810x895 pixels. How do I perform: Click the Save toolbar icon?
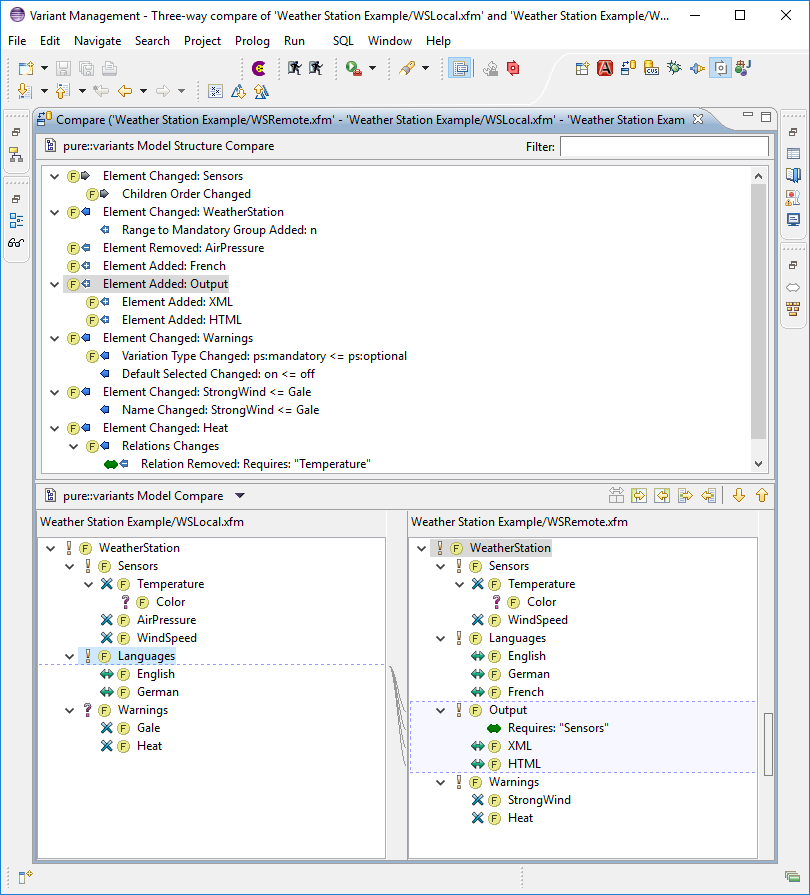63,68
